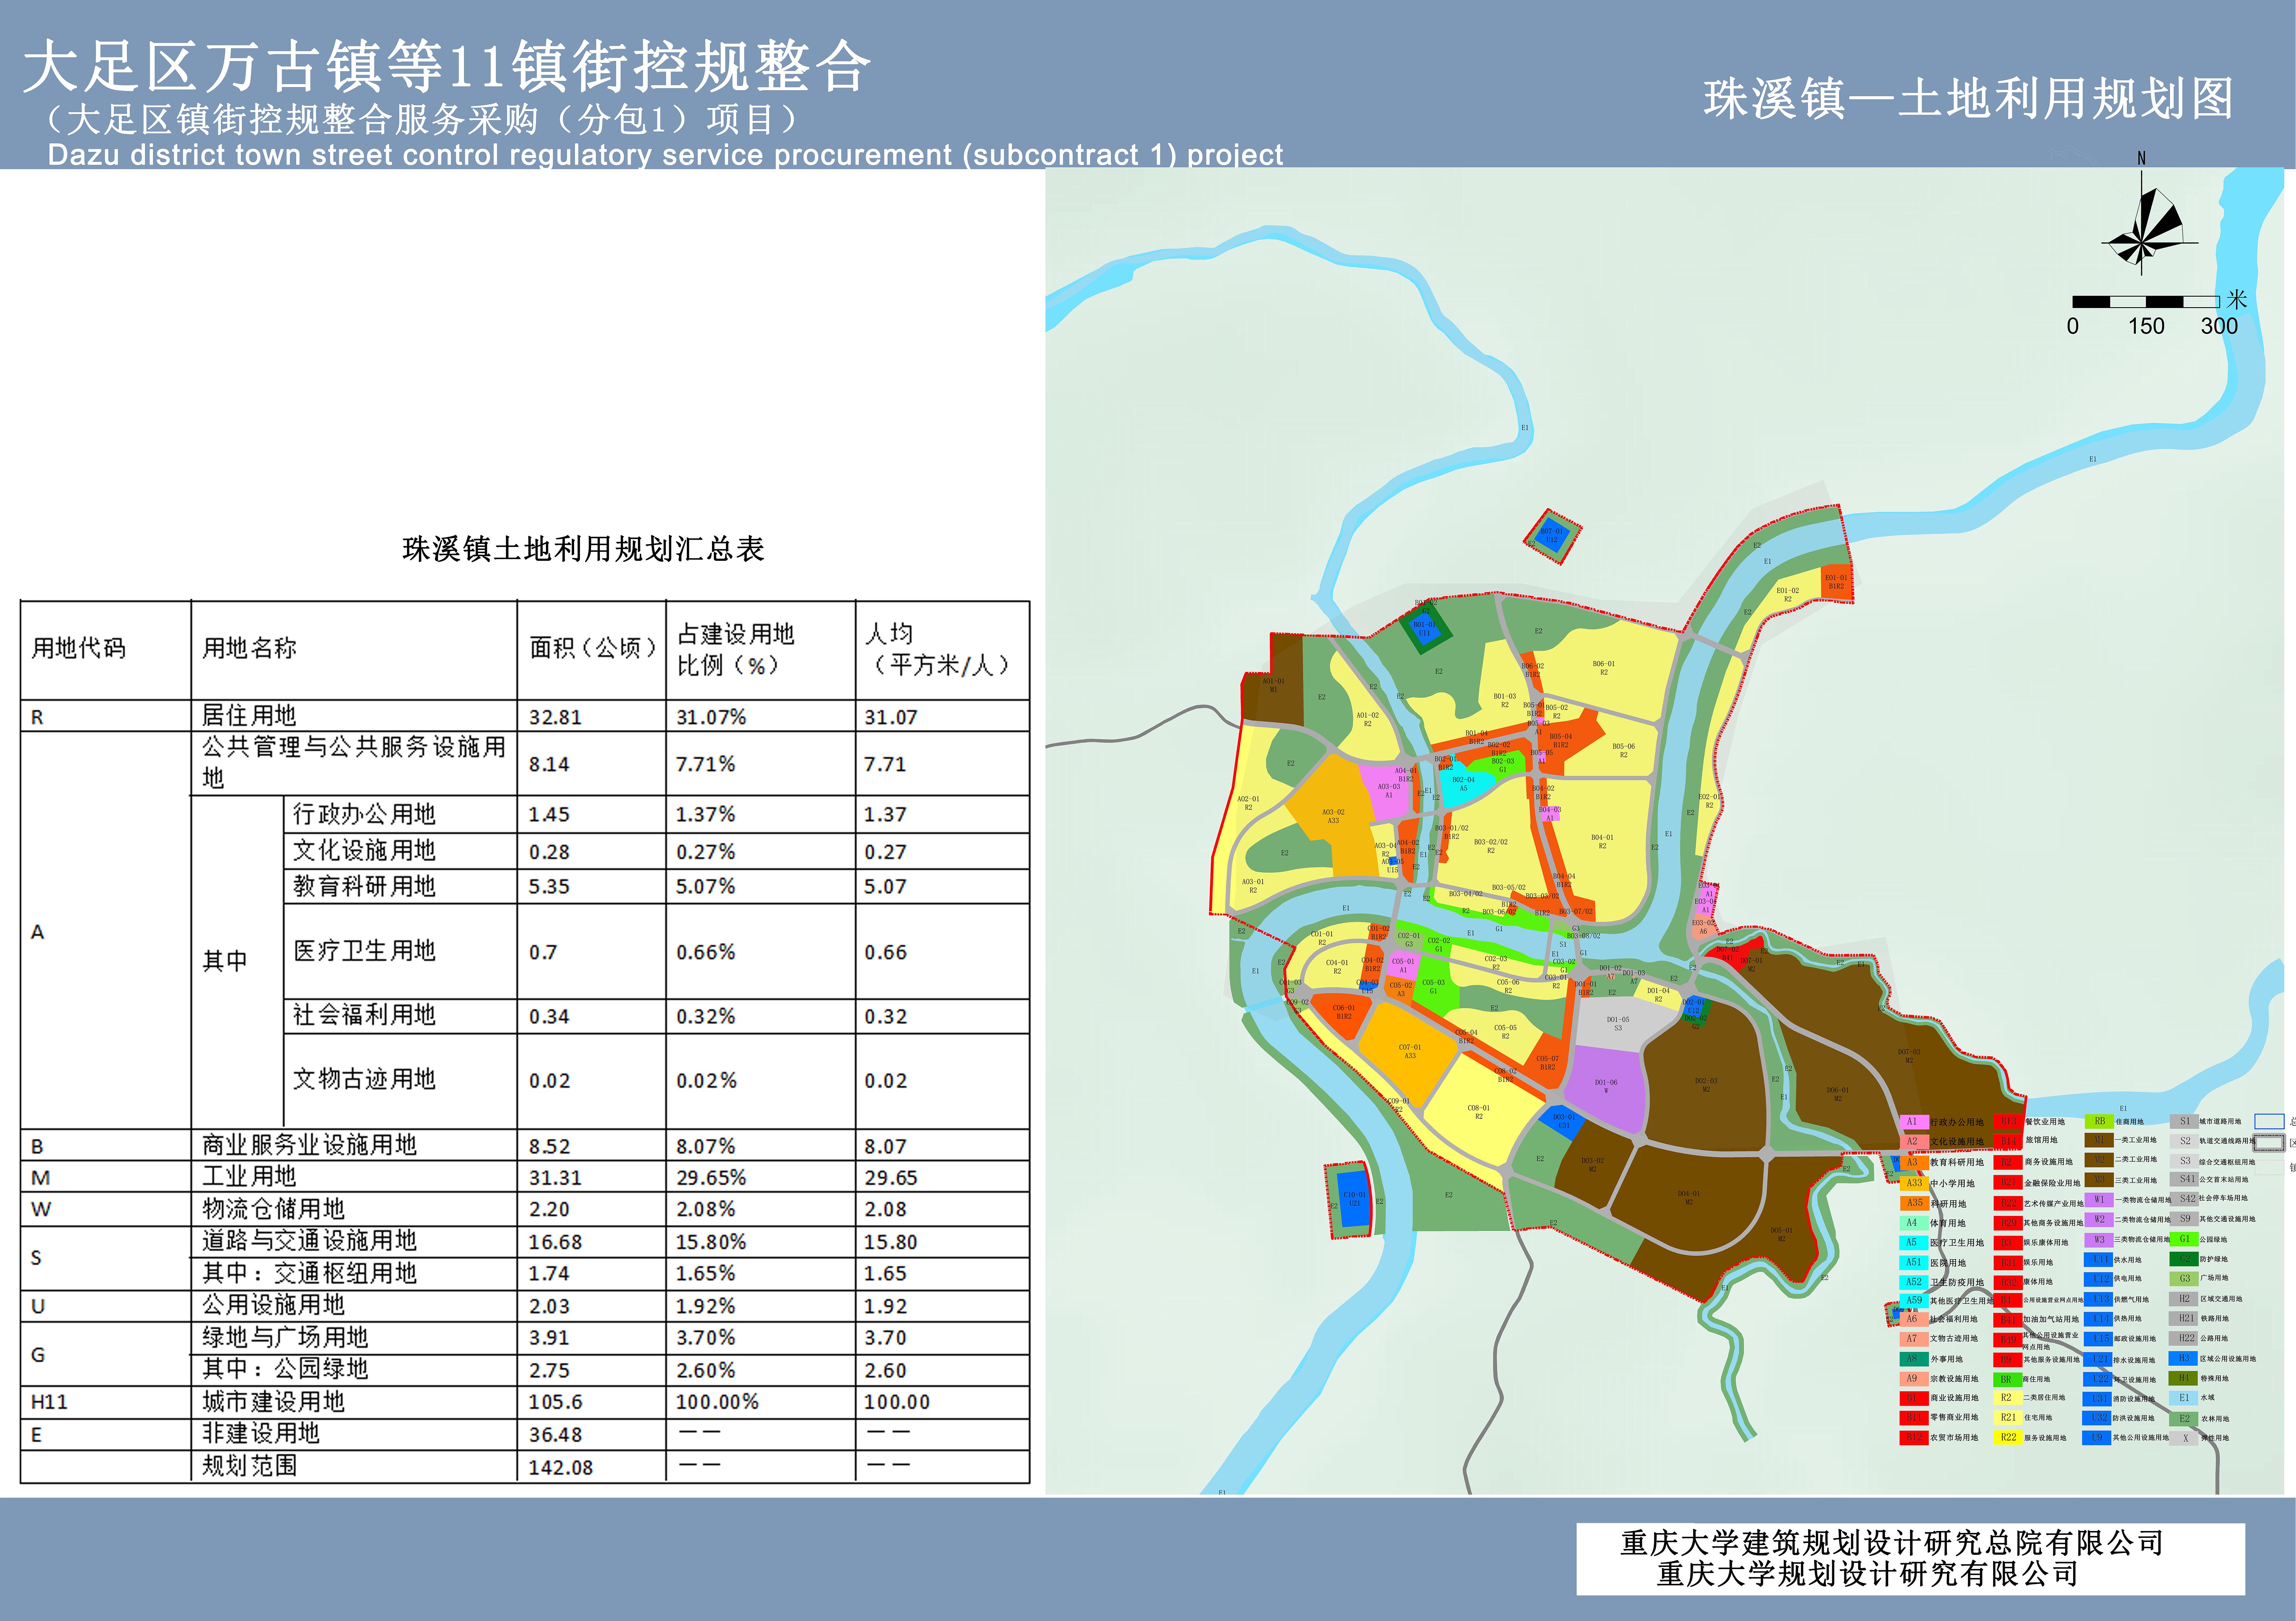Screen dimensions: 2296x1621
Task: Select the W1 一类物流仓储用地 purple swatch
Action: pyautogui.click(x=2099, y=1200)
